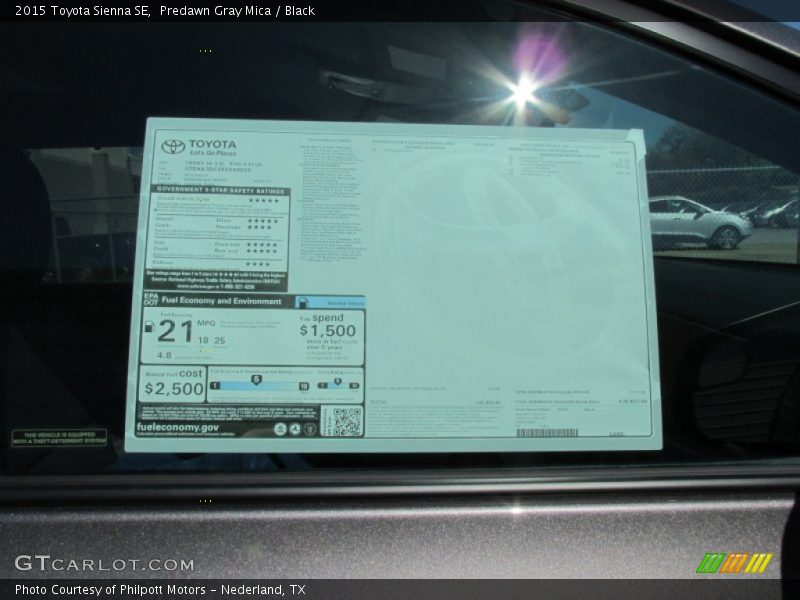The height and width of the screenshot is (600, 800).
Task: Click the '25' highway MPG value
Action: click(219, 340)
